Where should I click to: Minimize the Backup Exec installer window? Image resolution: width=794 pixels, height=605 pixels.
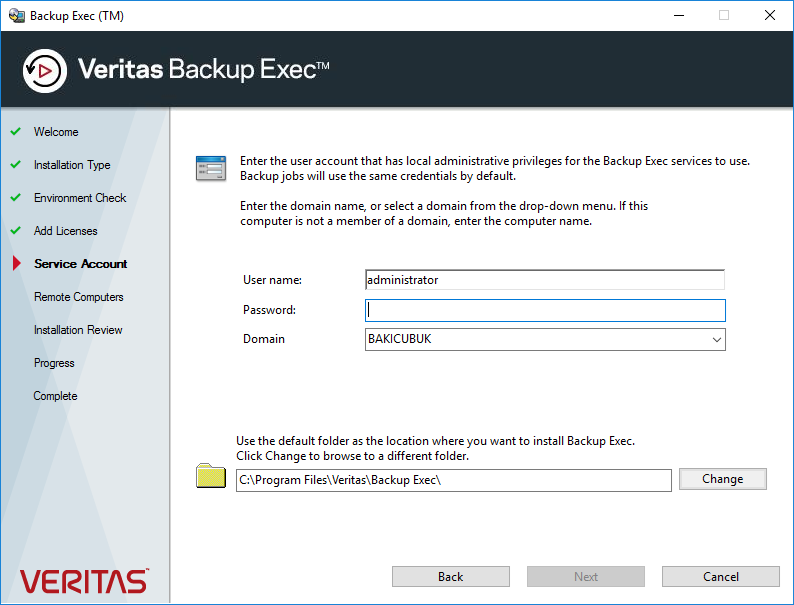coord(678,16)
